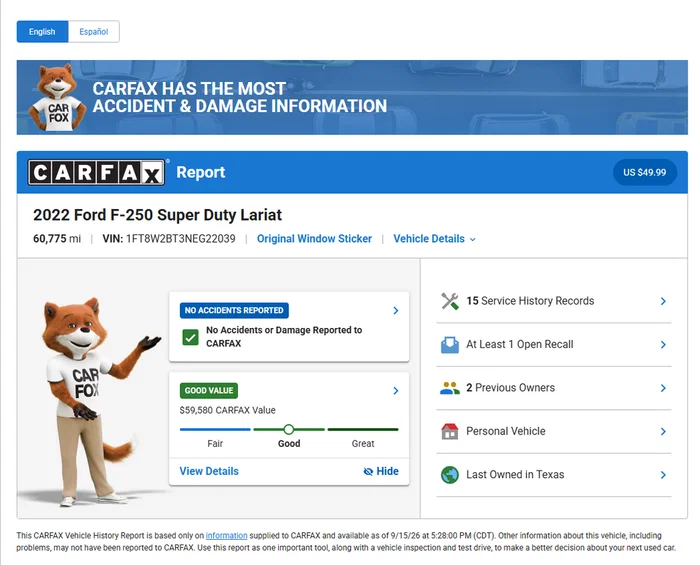700x565 pixels.
Task: Click the Fair segment of value meter
Action: [215, 429]
